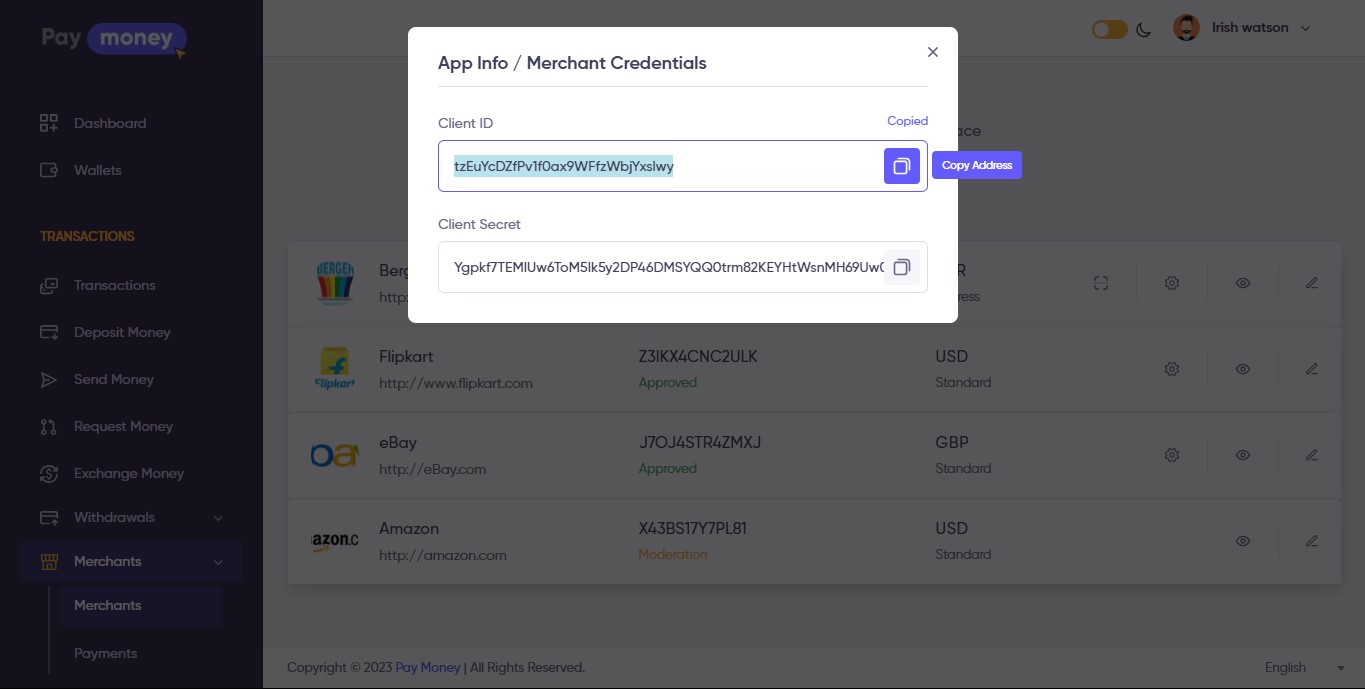Viewport: 1365px width, 689px height.
Task: Click the Flipkart logo thumbnail
Action: [334, 369]
